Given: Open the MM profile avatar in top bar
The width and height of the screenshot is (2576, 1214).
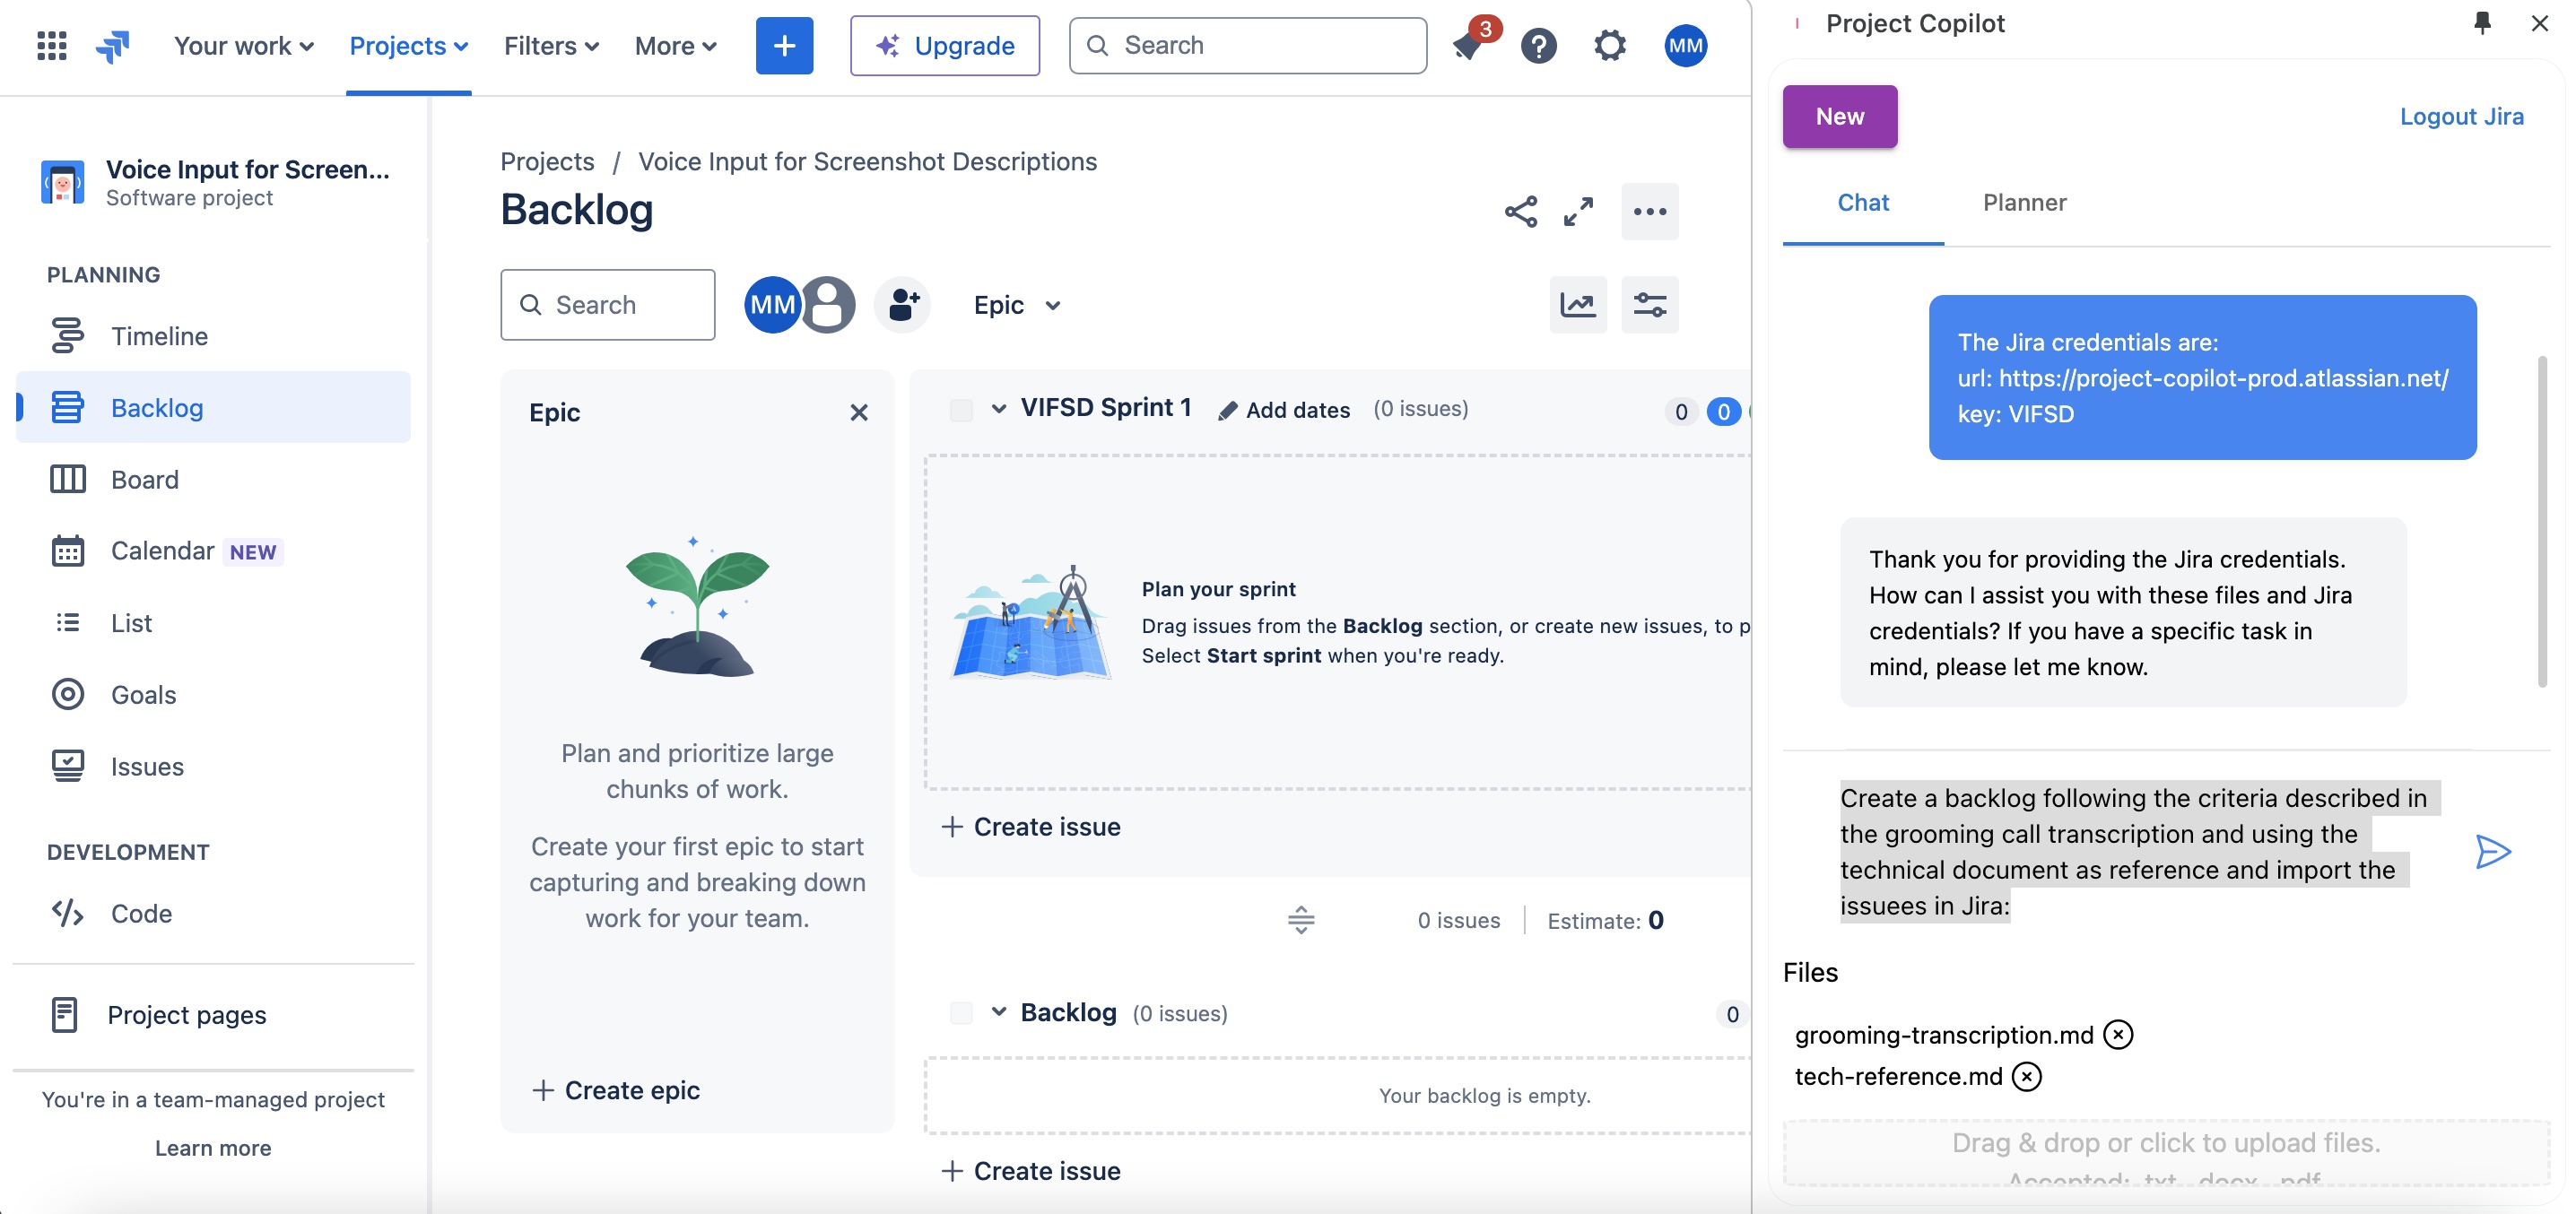Looking at the screenshot, I should pyautogui.click(x=1685, y=45).
